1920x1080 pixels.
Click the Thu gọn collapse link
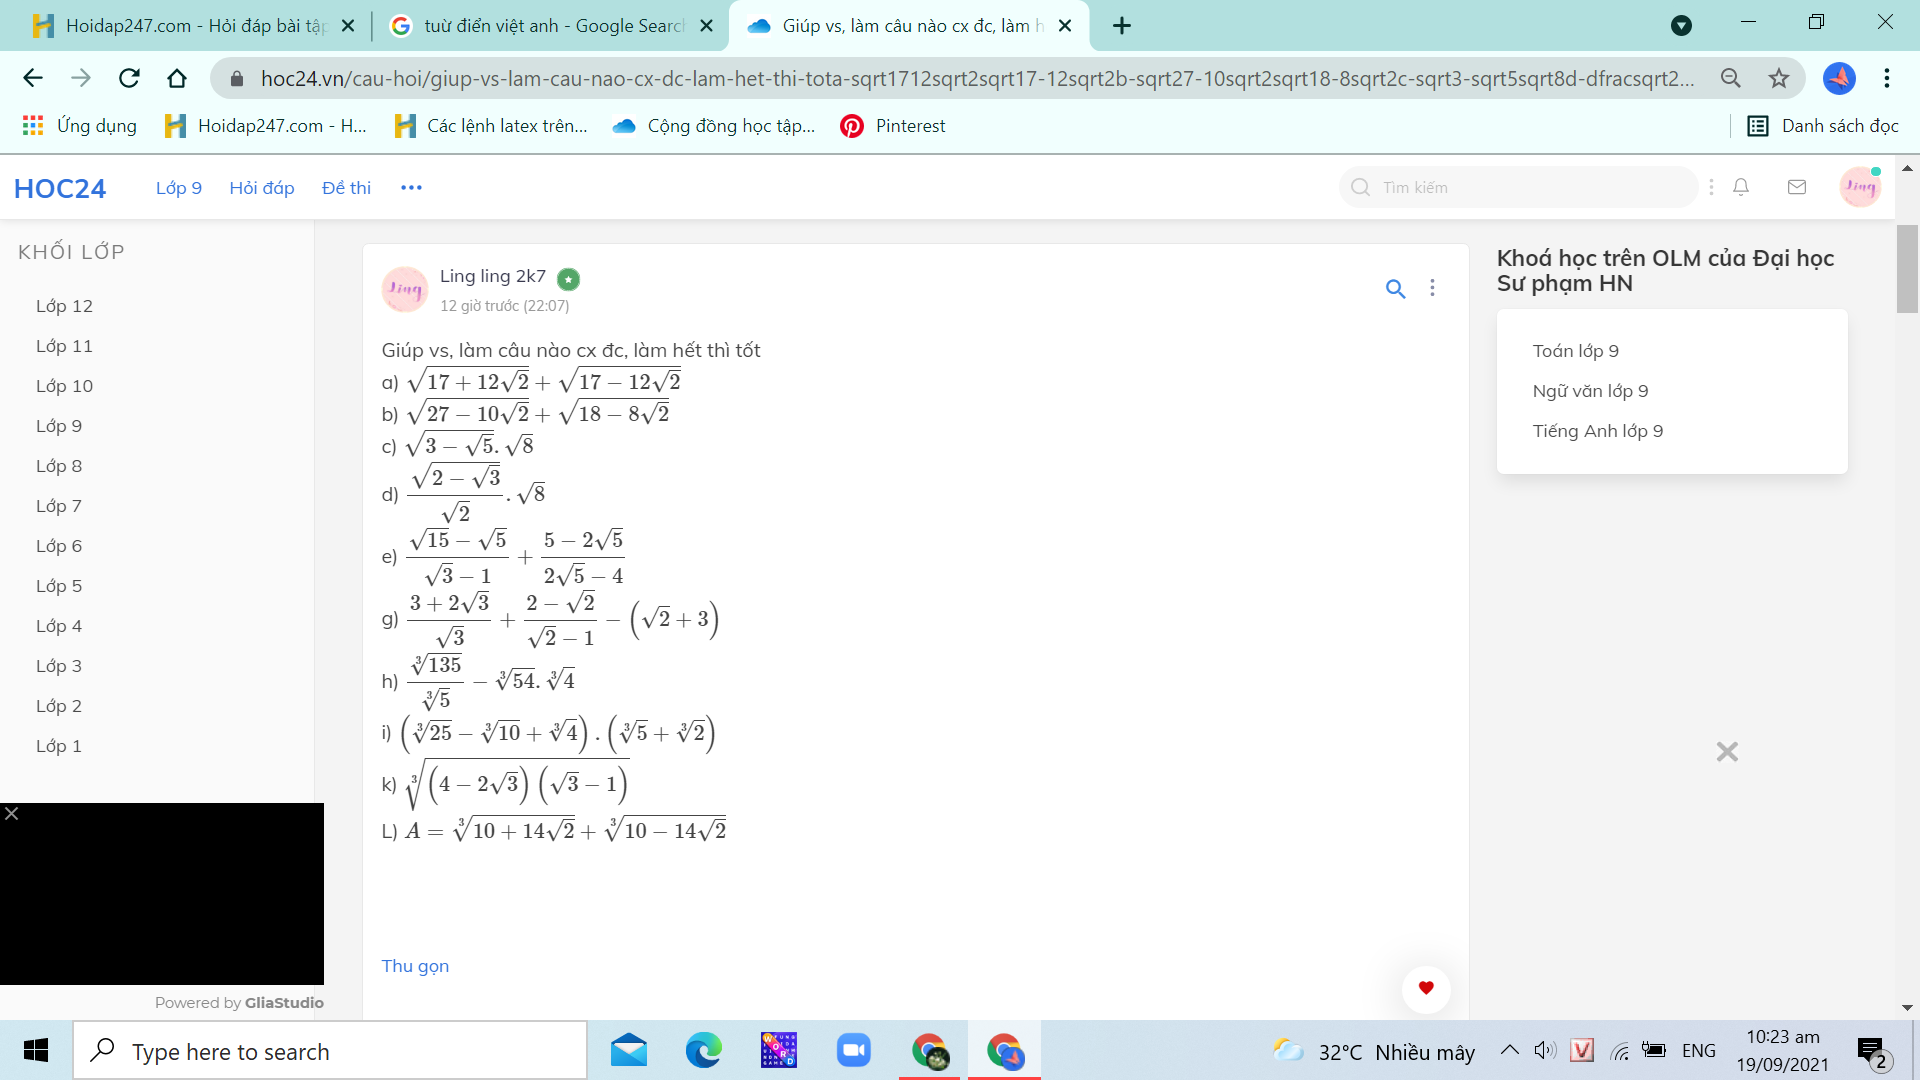pos(414,964)
